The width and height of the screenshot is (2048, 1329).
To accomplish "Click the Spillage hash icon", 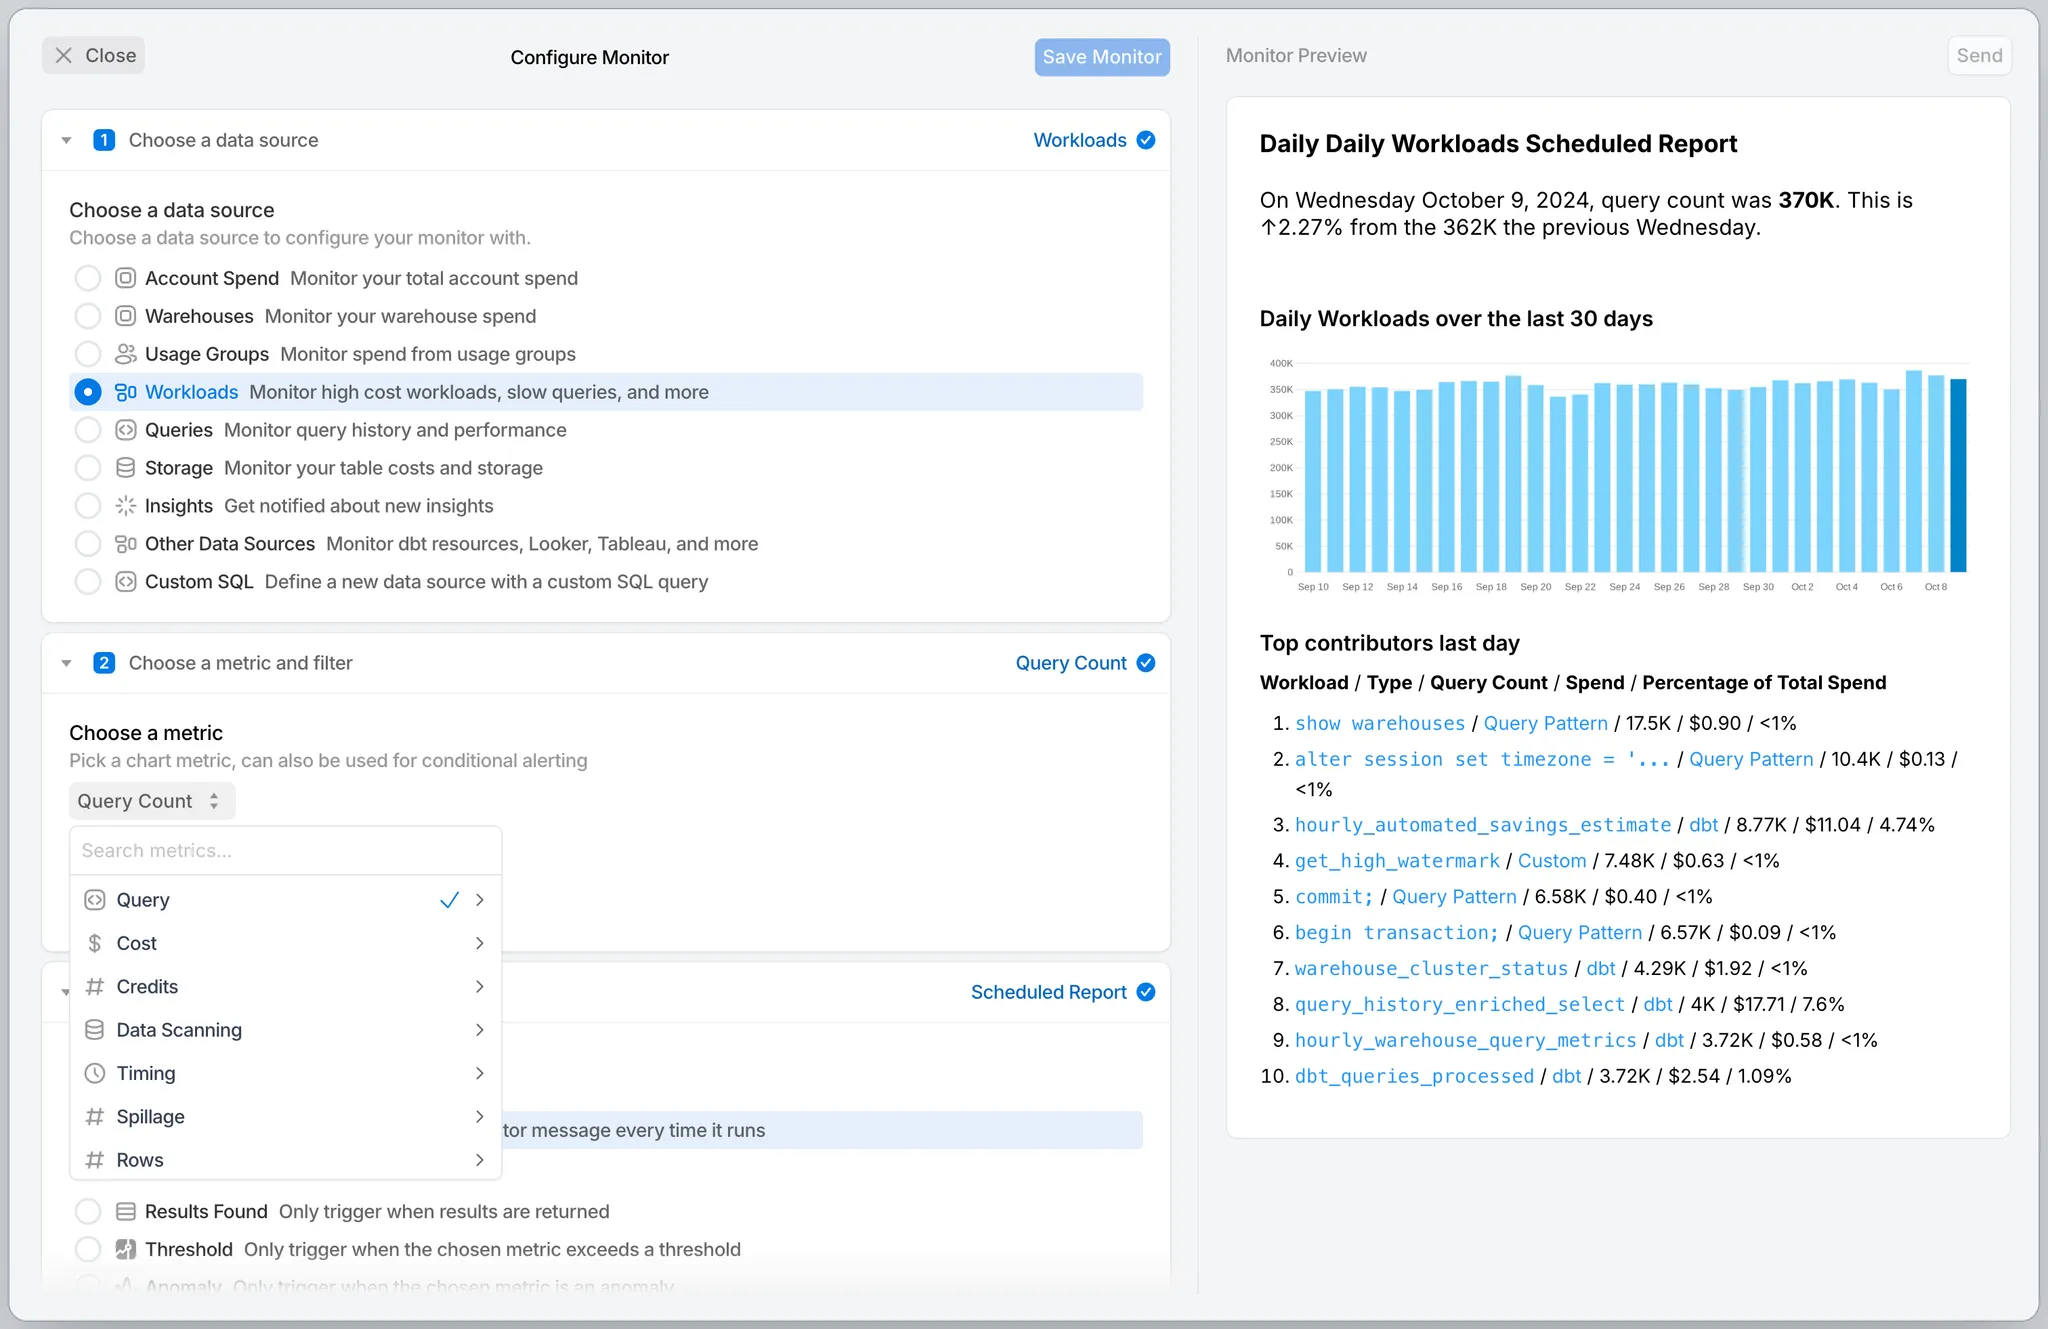I will click(95, 1117).
